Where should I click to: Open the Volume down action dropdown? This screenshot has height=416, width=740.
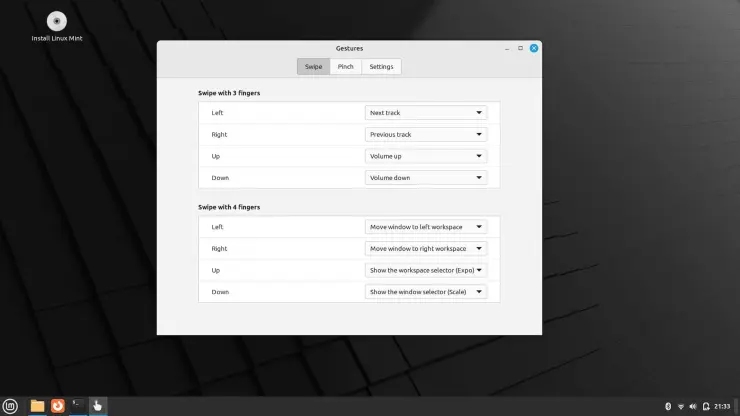426,178
